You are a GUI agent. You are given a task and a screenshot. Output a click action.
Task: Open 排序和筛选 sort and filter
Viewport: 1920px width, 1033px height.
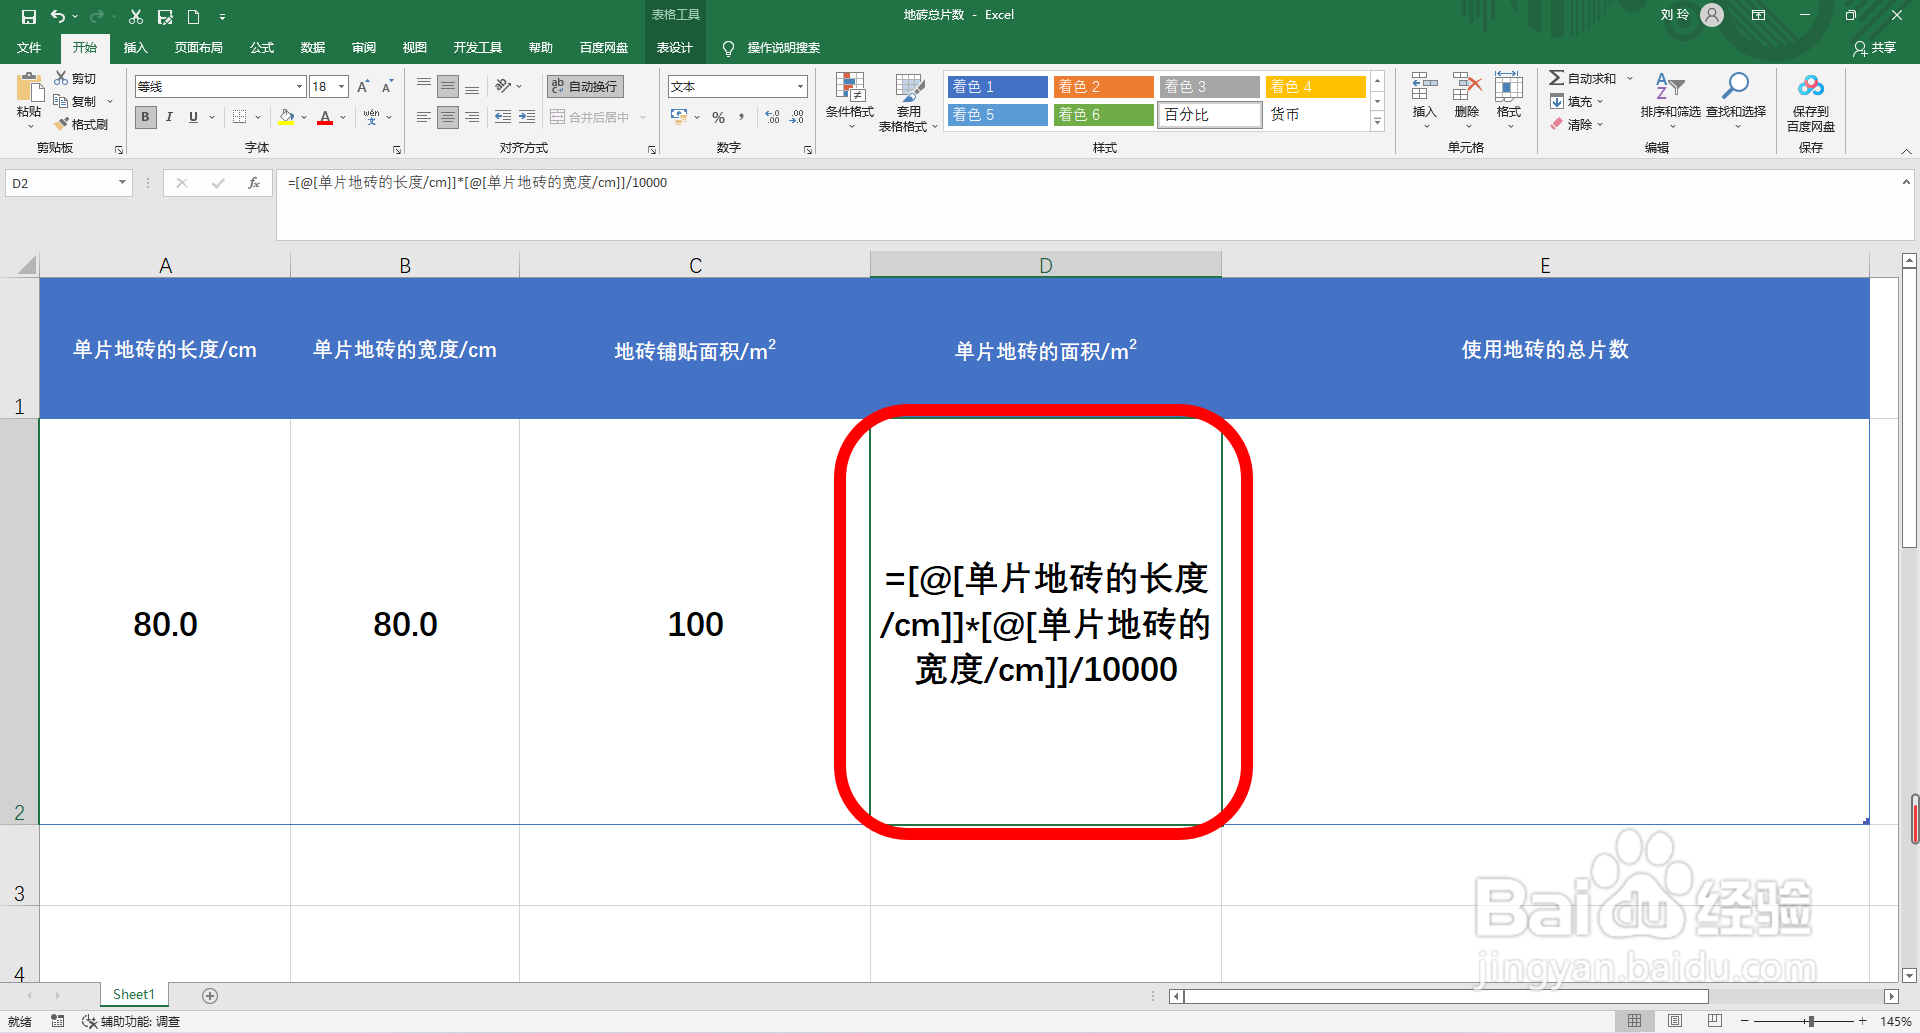[1670, 98]
